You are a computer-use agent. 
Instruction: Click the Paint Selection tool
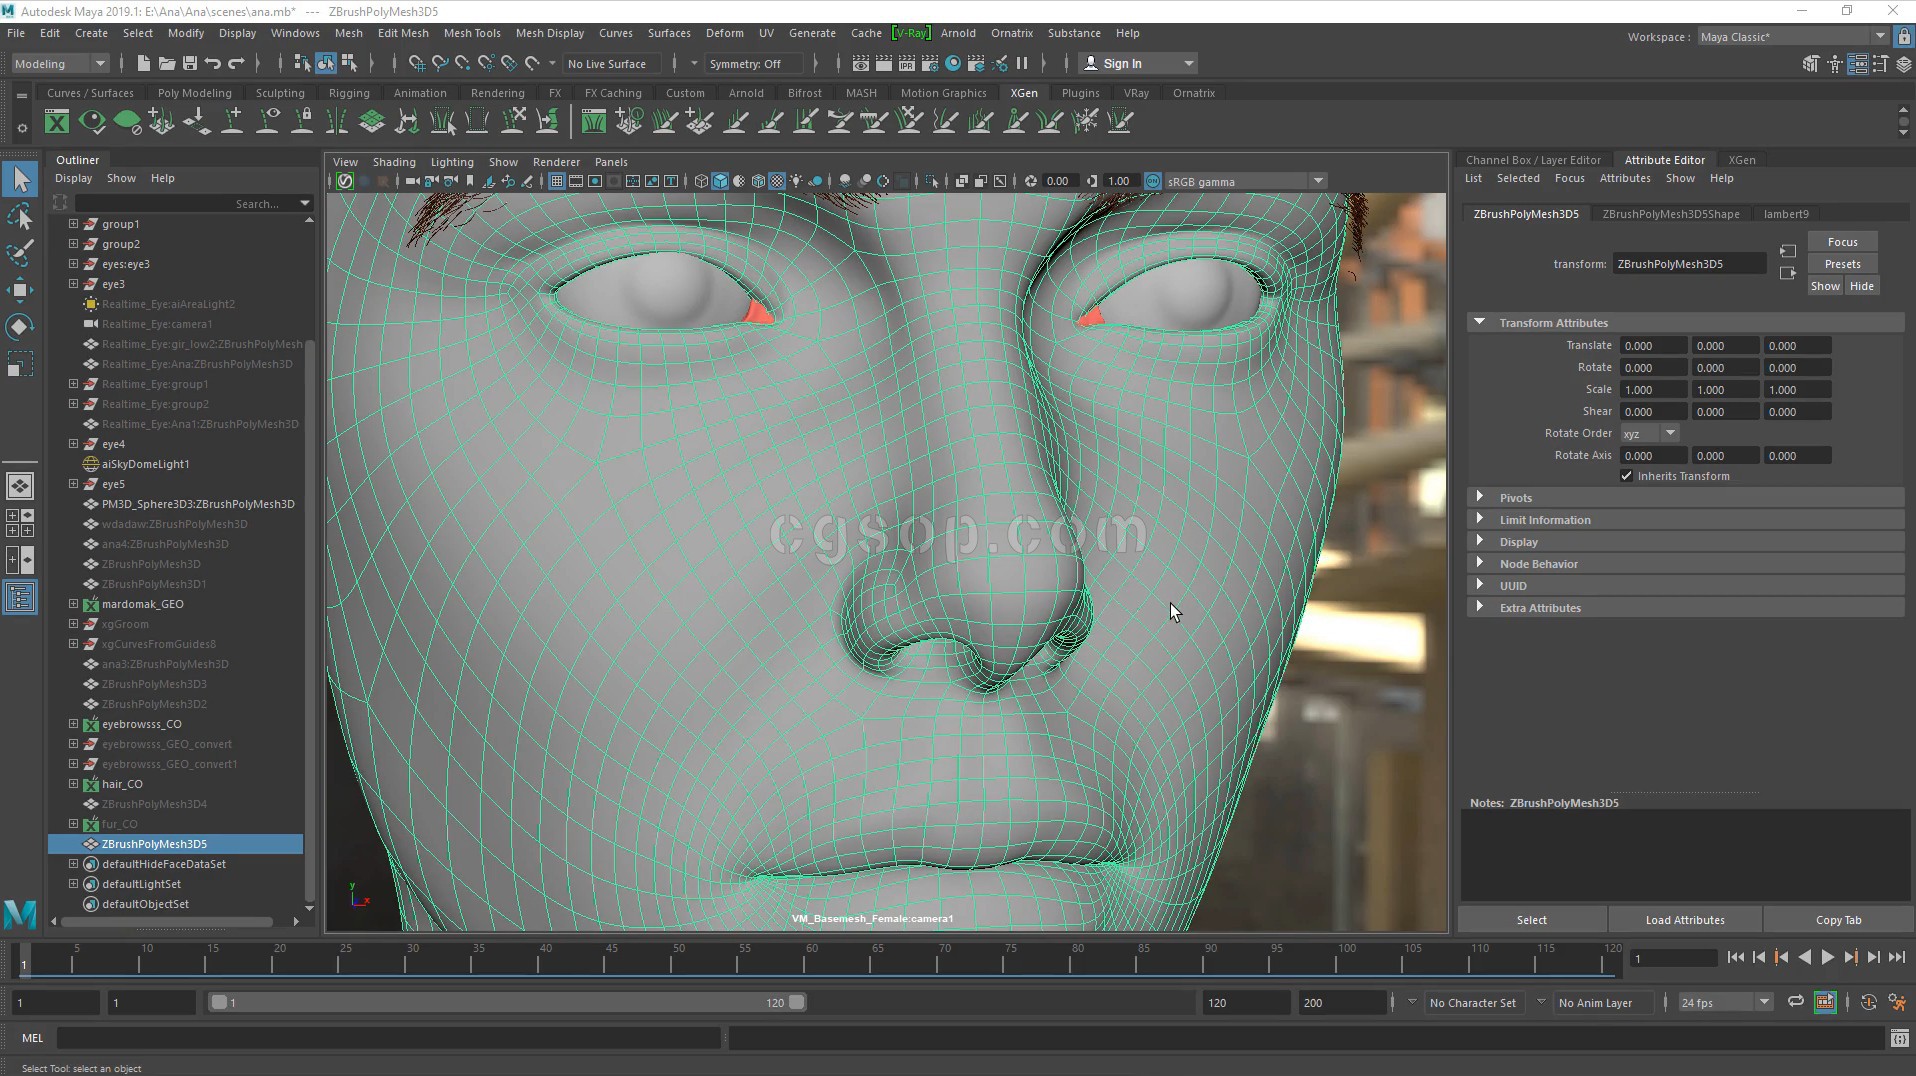20,253
